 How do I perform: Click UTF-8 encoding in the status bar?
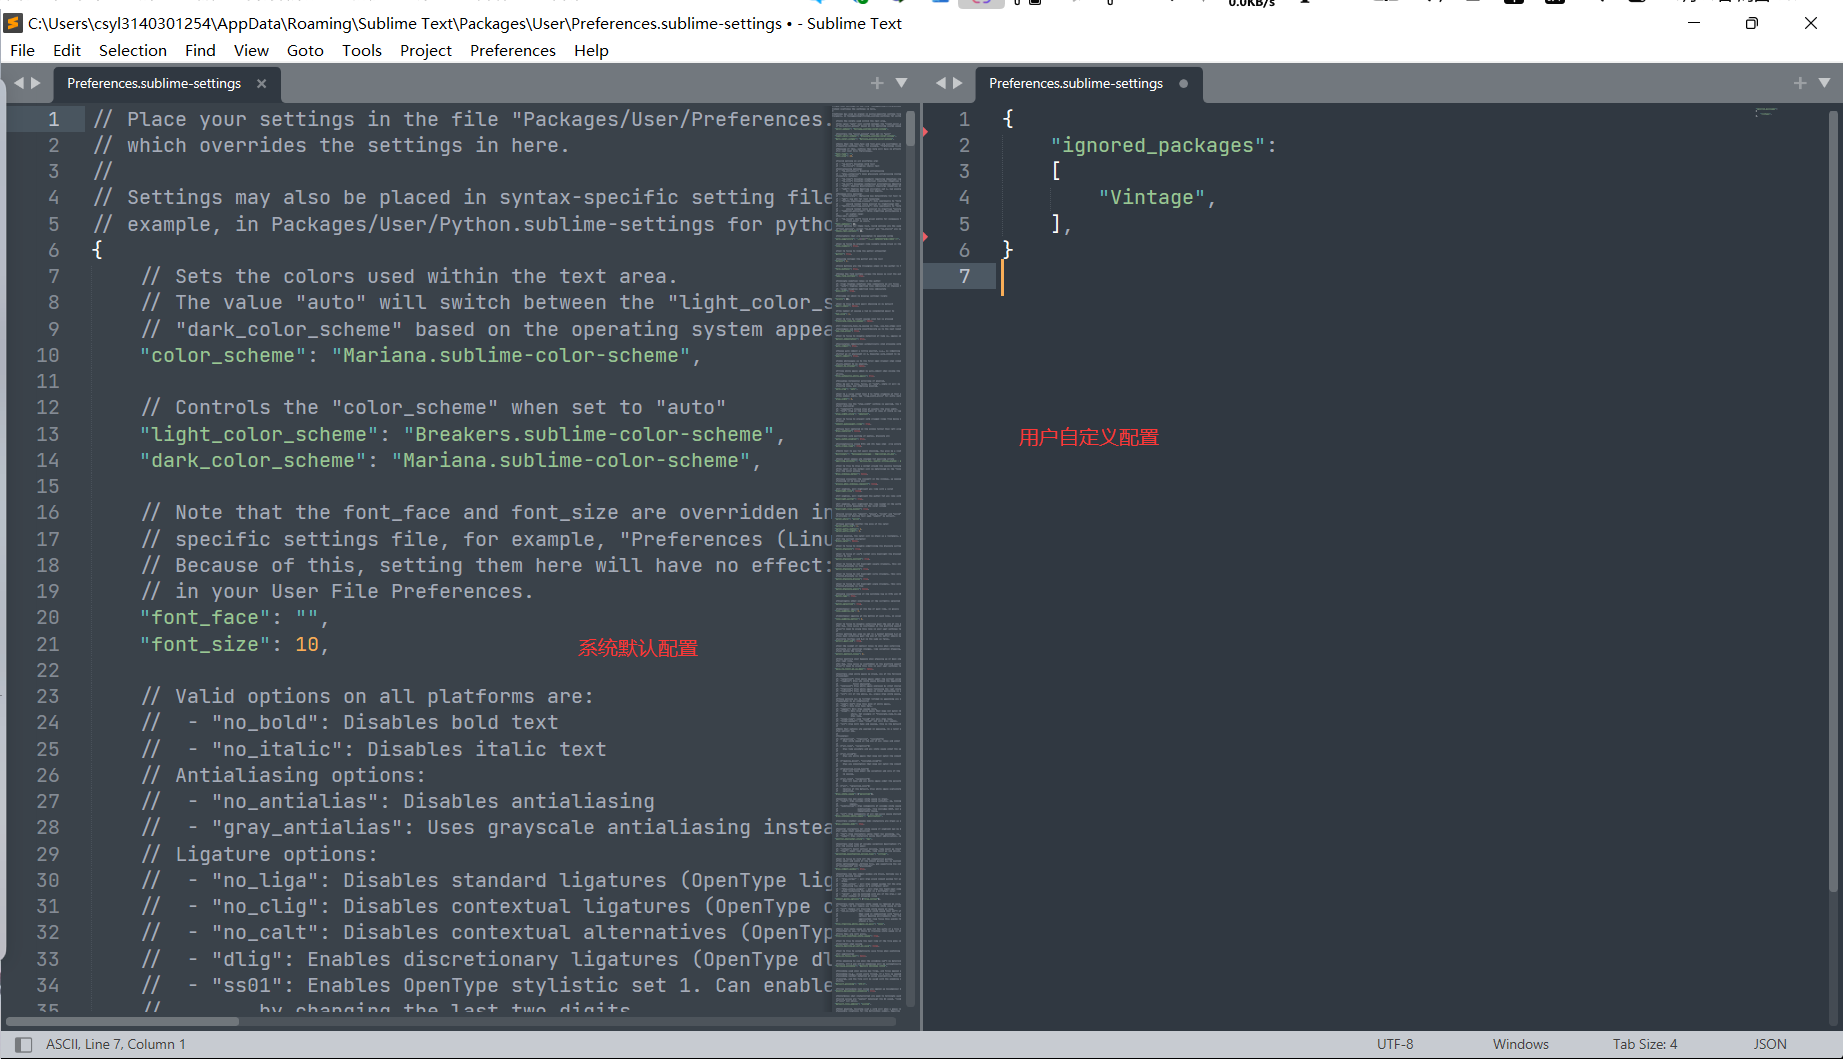pyautogui.click(x=1394, y=1043)
